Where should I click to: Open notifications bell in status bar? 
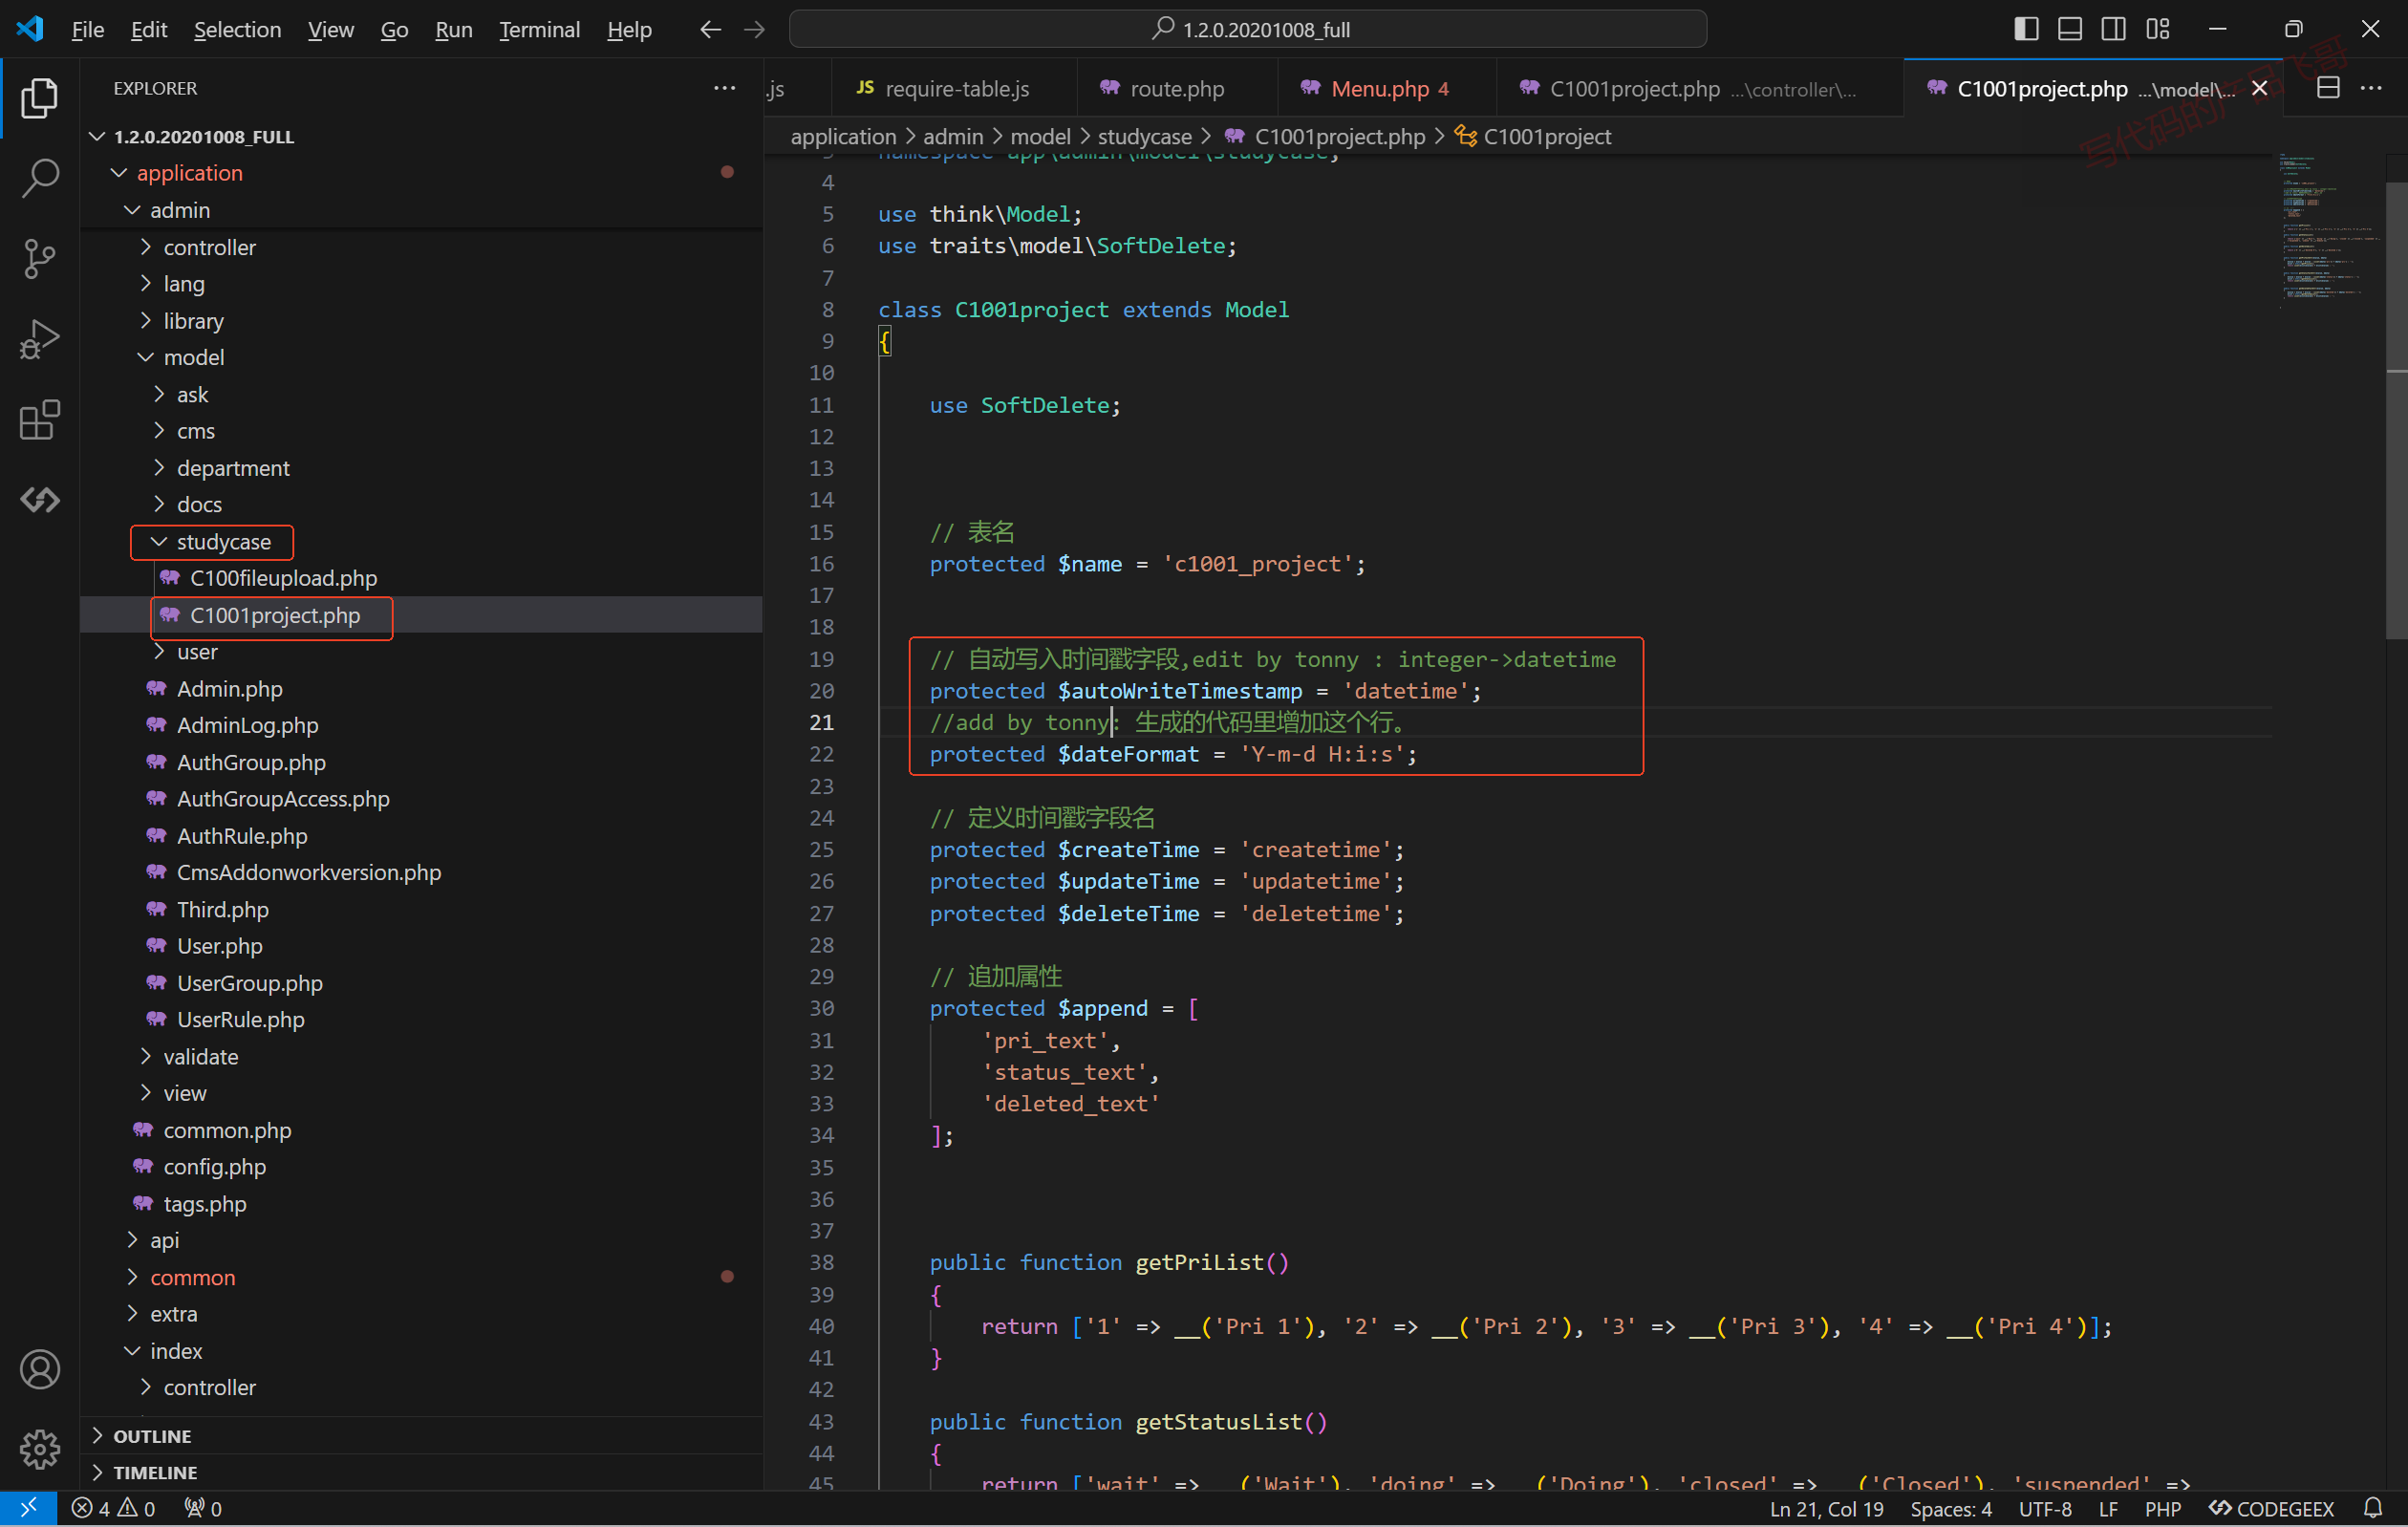[2372, 1508]
